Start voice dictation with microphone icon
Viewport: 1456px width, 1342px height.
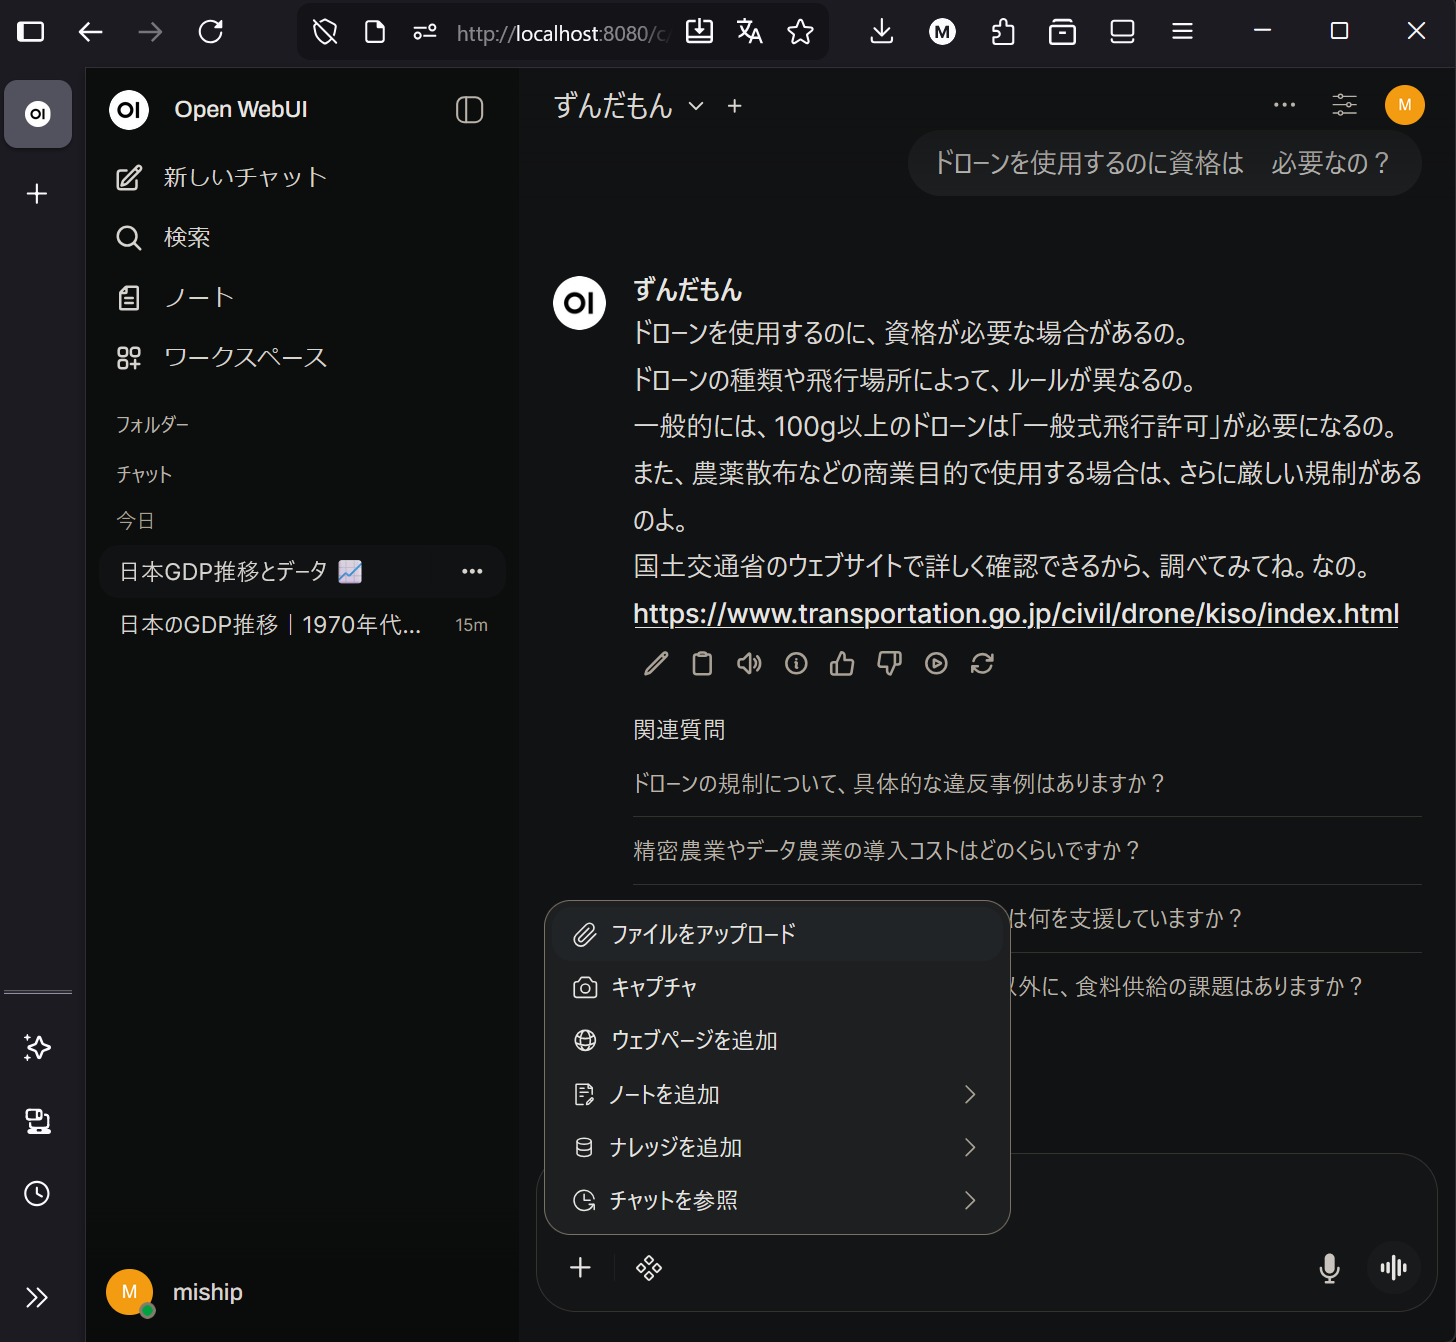(x=1329, y=1268)
